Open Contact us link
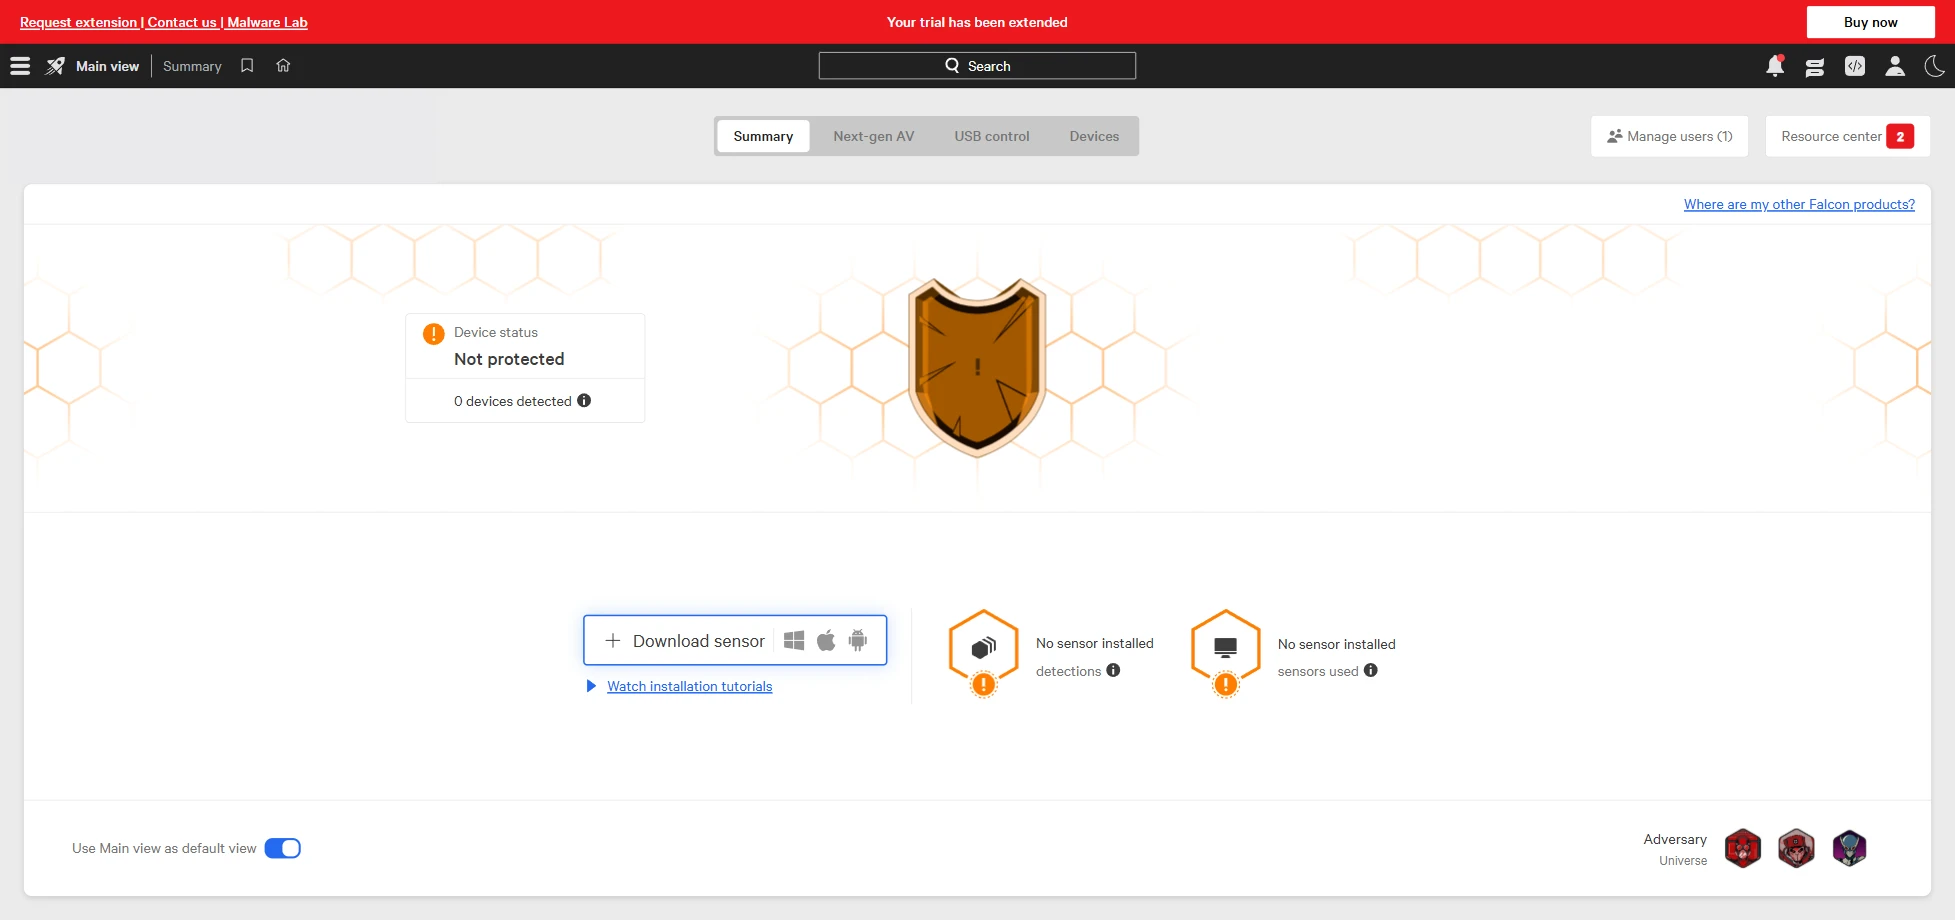 182,22
